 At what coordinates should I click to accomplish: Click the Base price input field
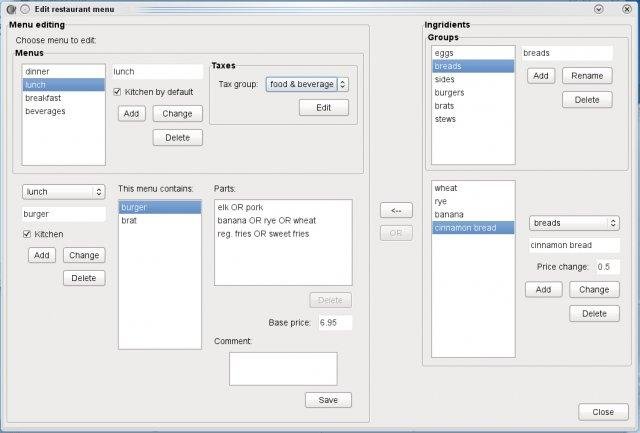[334, 323]
